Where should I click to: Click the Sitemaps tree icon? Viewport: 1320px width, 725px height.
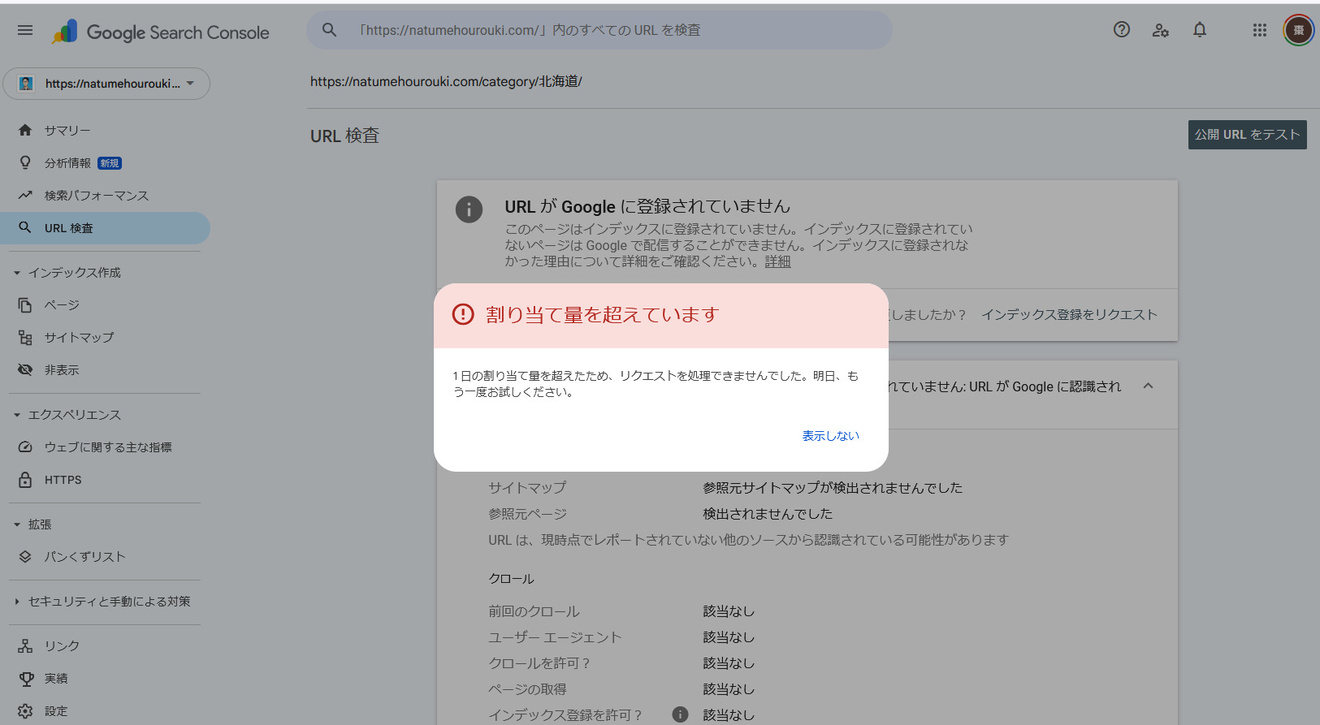pyautogui.click(x=25, y=338)
